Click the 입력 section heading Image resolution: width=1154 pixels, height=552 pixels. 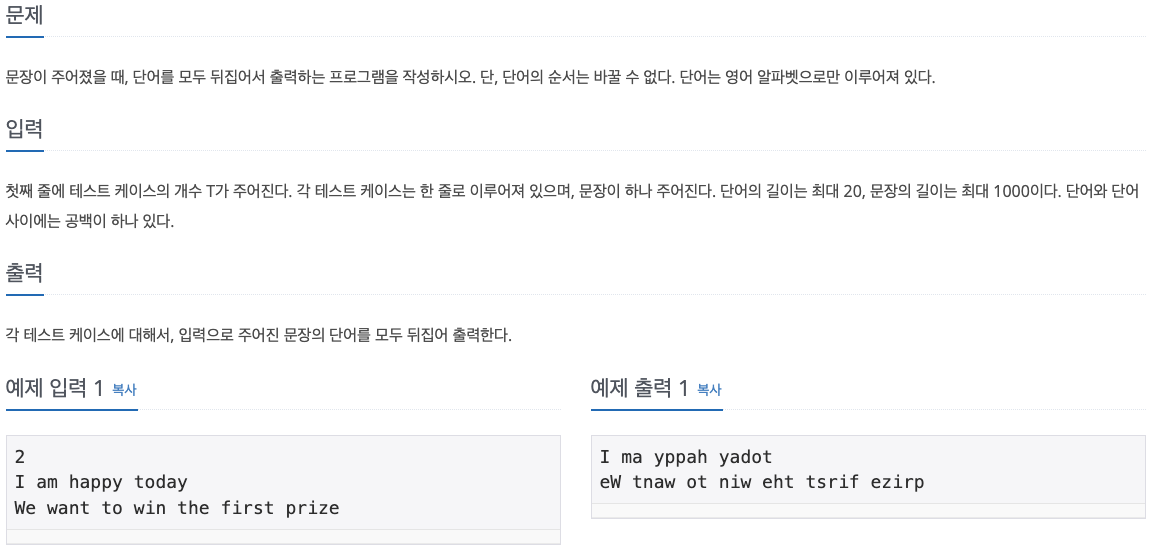pyautogui.click(x=25, y=129)
